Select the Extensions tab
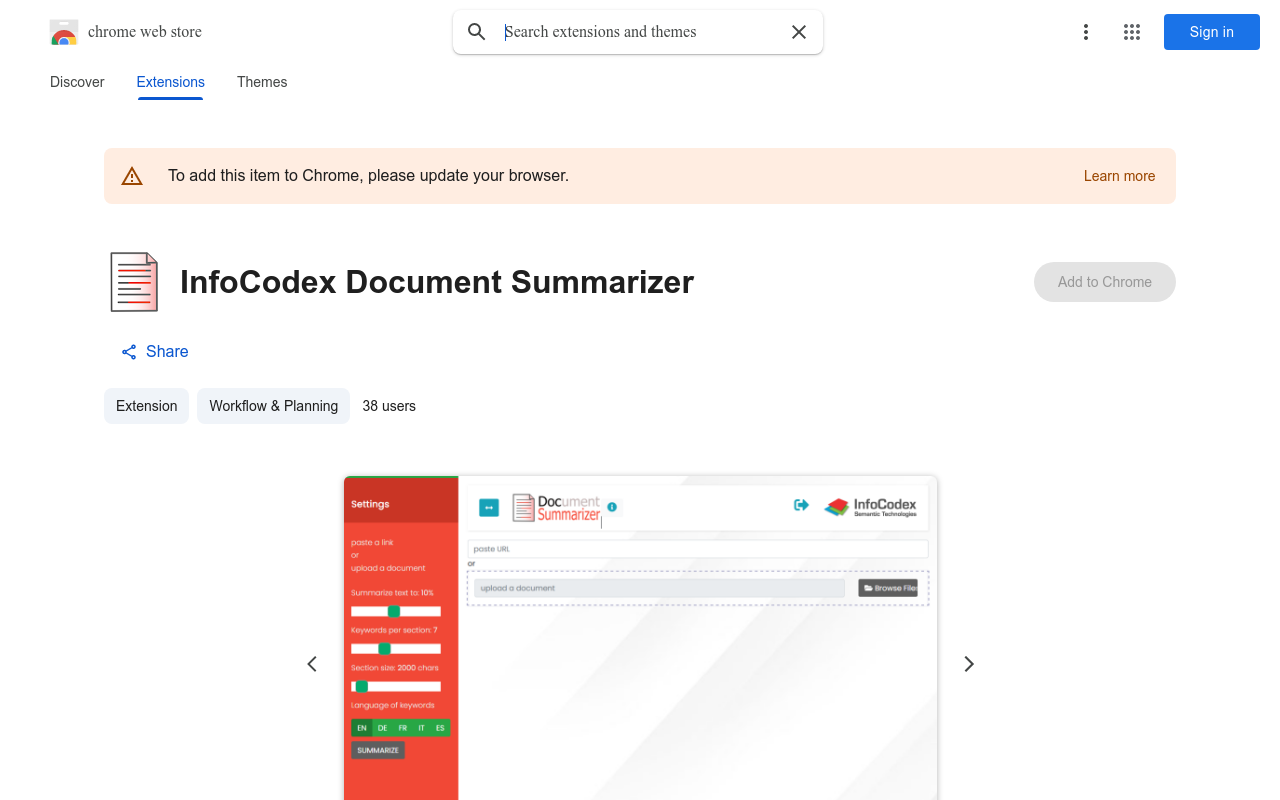 171,82
